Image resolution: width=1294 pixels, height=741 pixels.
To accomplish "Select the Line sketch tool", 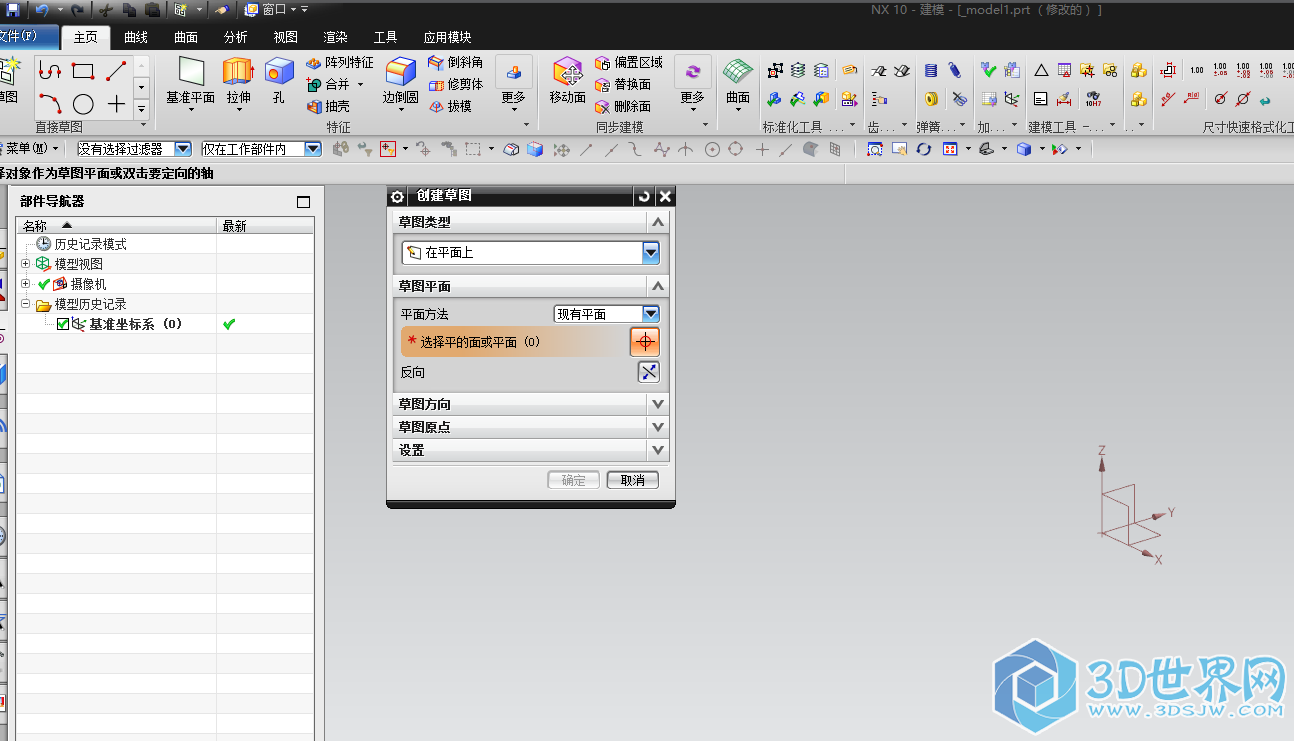I will click(116, 71).
